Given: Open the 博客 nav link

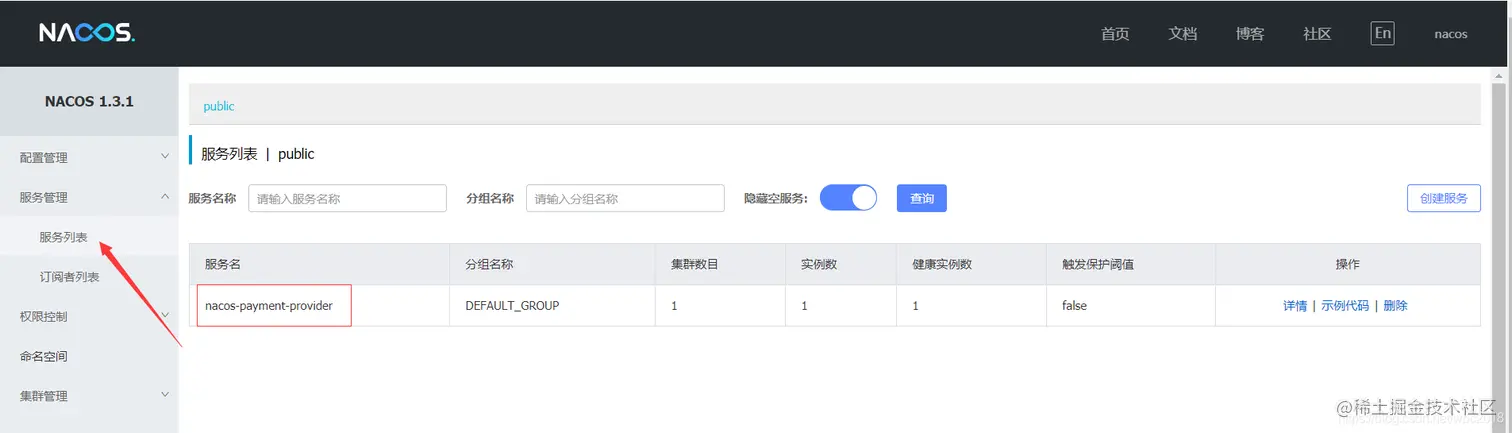Looking at the screenshot, I should coord(1250,34).
